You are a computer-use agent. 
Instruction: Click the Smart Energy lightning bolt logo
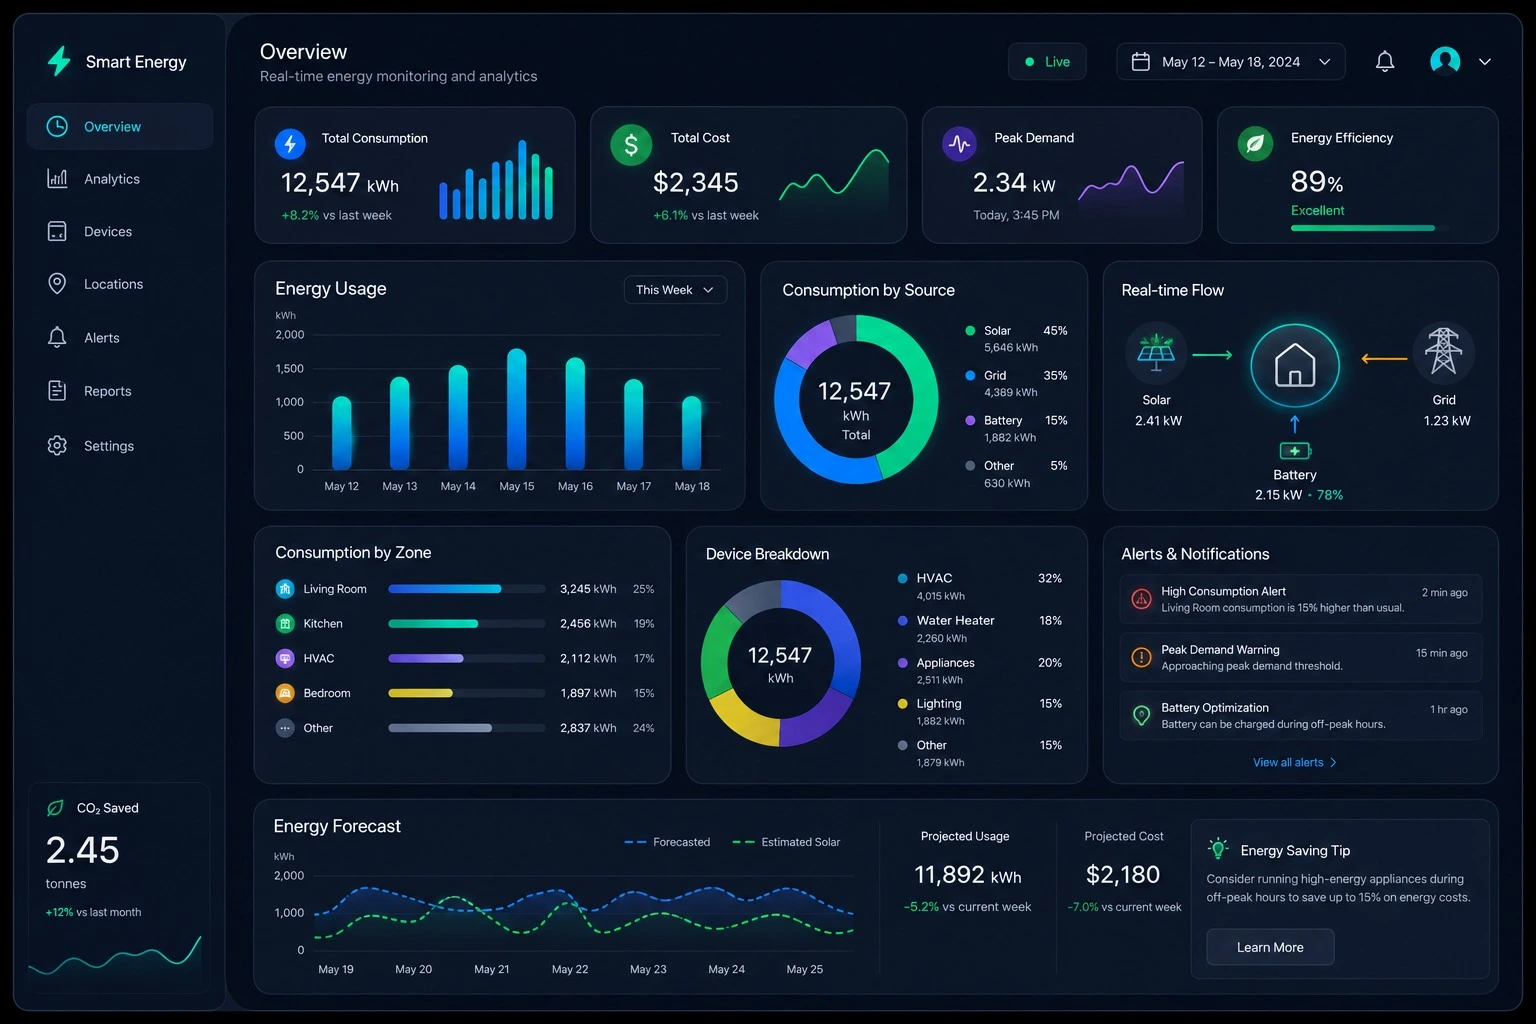pos(59,61)
